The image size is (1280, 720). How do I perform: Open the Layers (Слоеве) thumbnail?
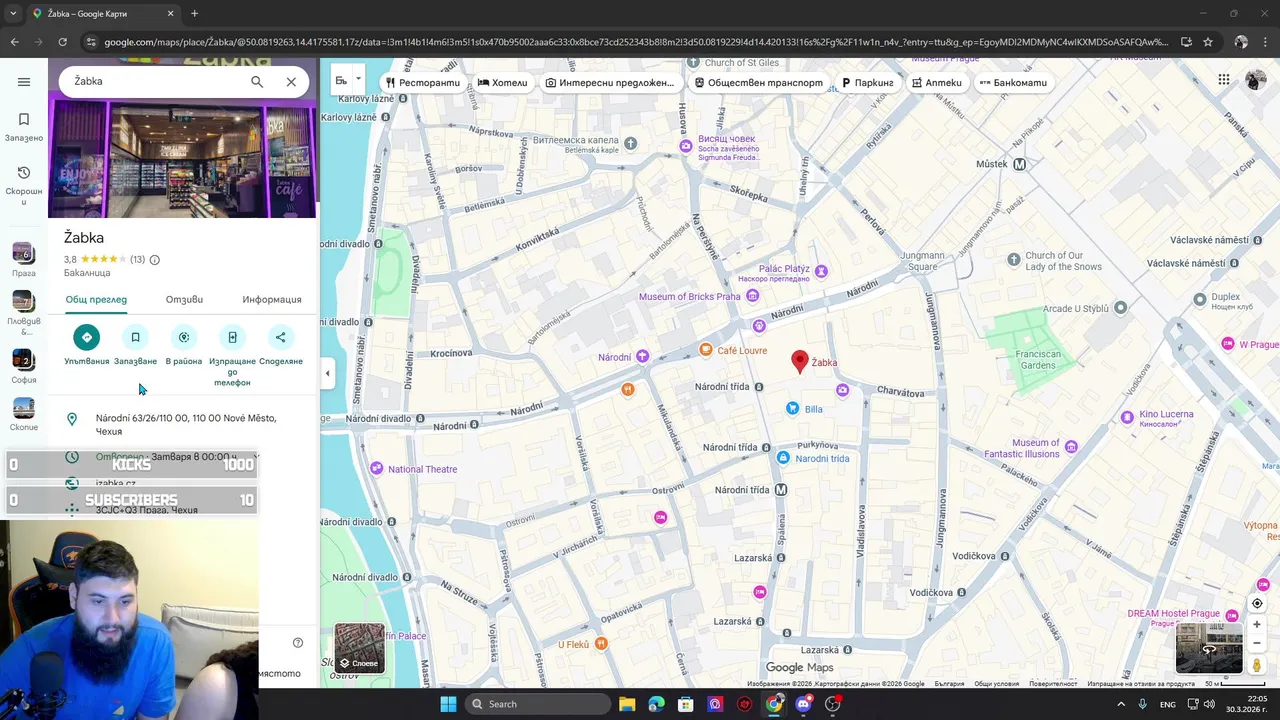pyautogui.click(x=359, y=648)
